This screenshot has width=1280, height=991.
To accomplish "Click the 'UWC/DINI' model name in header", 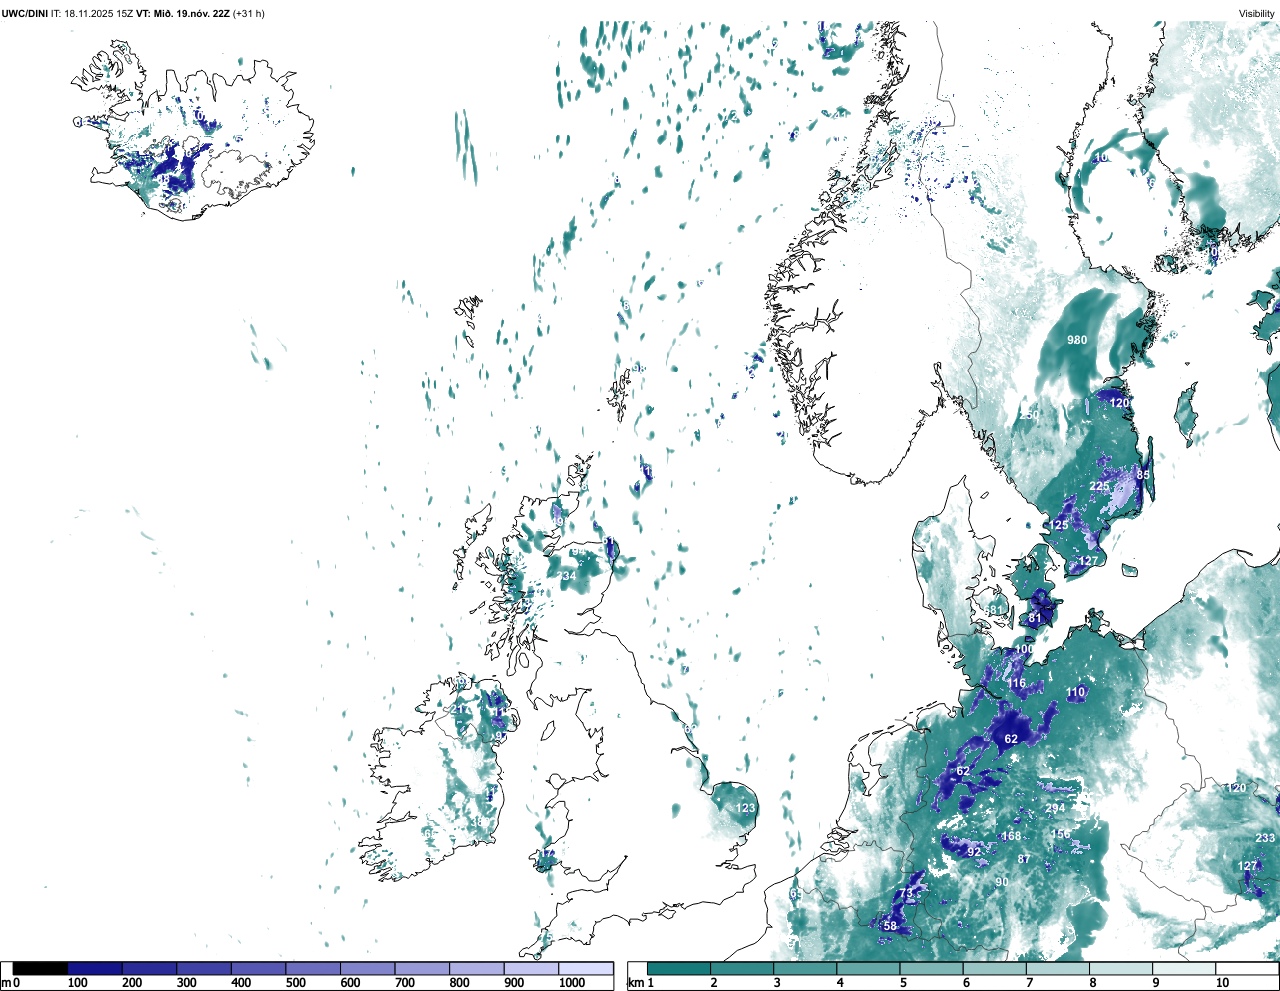I will [25, 14].
